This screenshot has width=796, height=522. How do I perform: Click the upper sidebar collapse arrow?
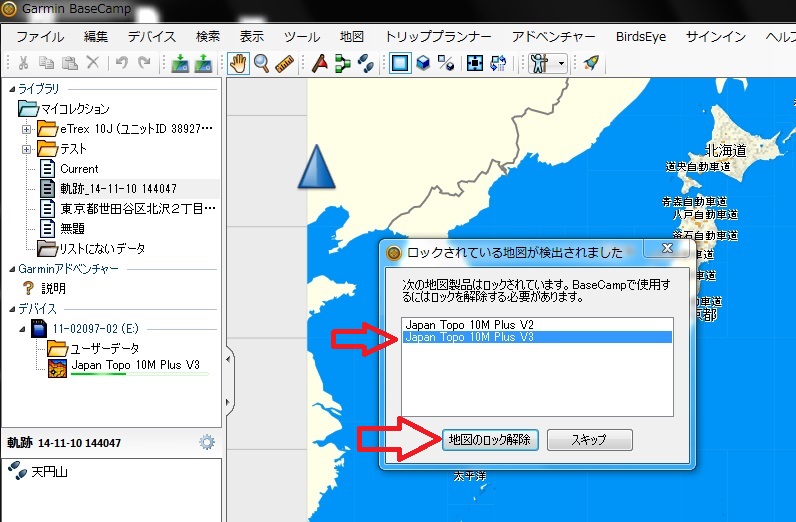pyautogui.click(x=228, y=359)
